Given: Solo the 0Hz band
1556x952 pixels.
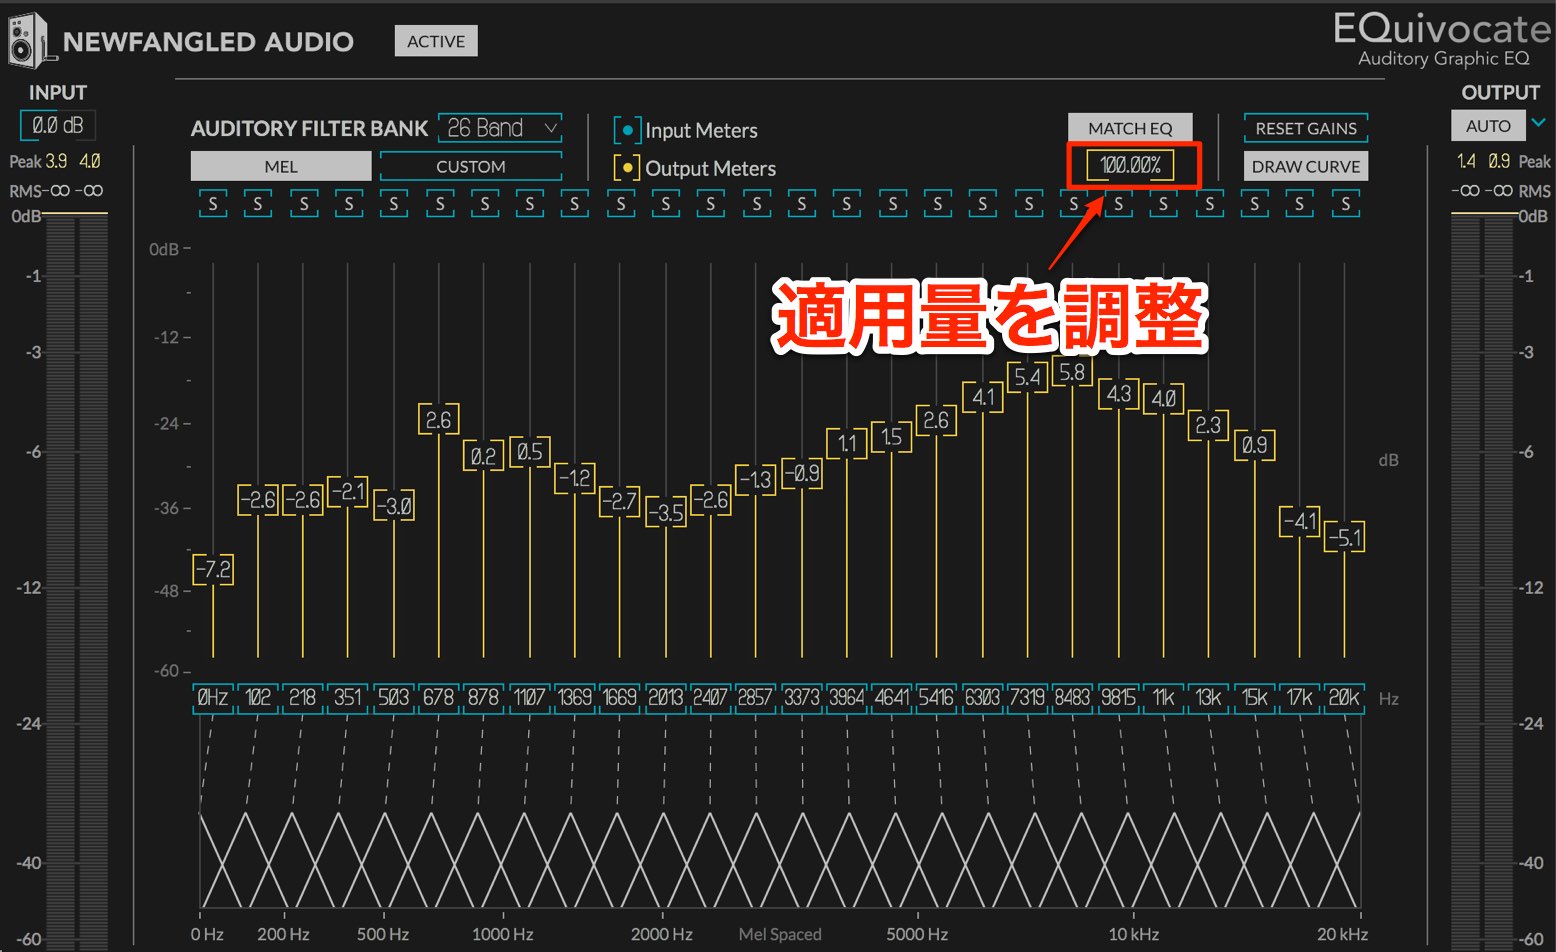Looking at the screenshot, I should [x=213, y=204].
